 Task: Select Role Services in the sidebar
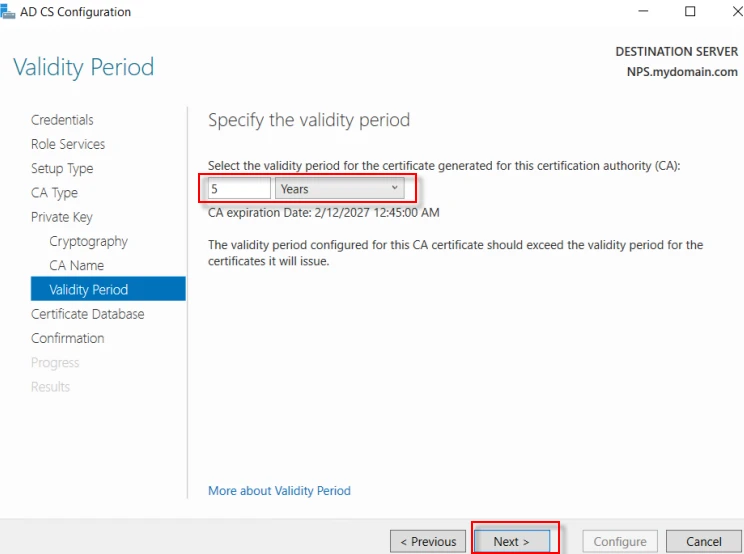click(68, 144)
